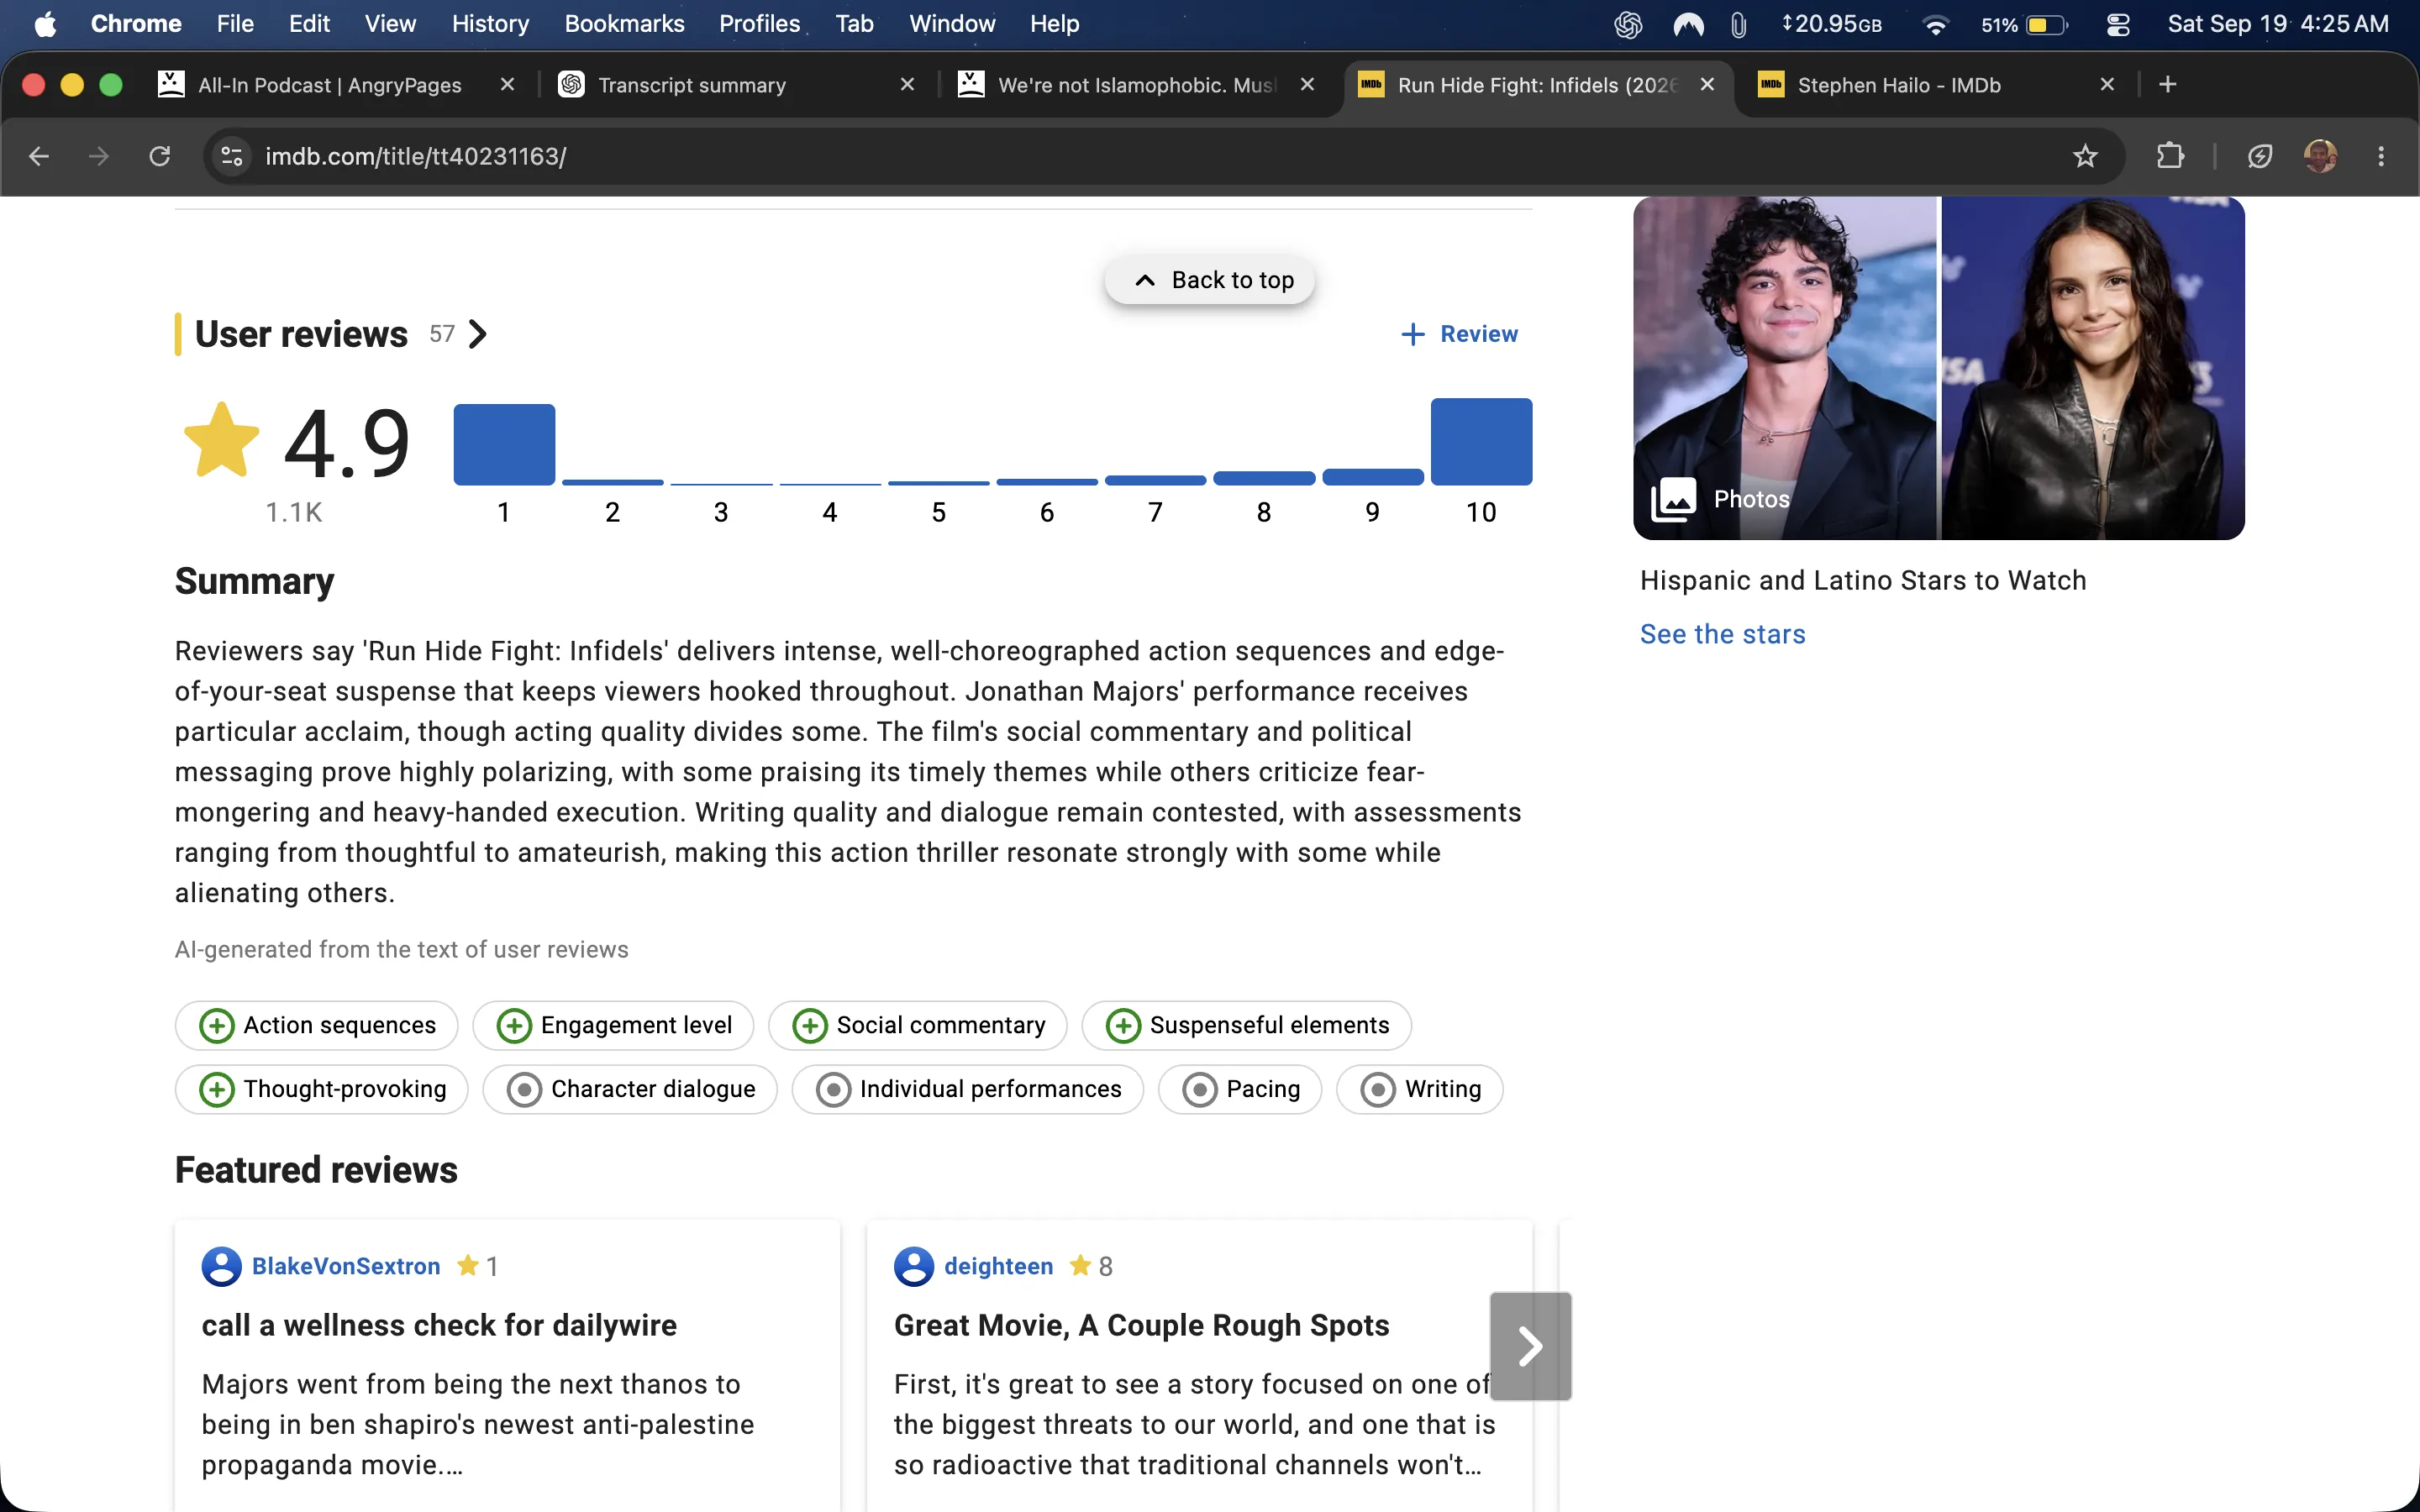Image resolution: width=2420 pixels, height=1512 pixels.
Task: Bookmark this page with the star
Action: click(2084, 156)
